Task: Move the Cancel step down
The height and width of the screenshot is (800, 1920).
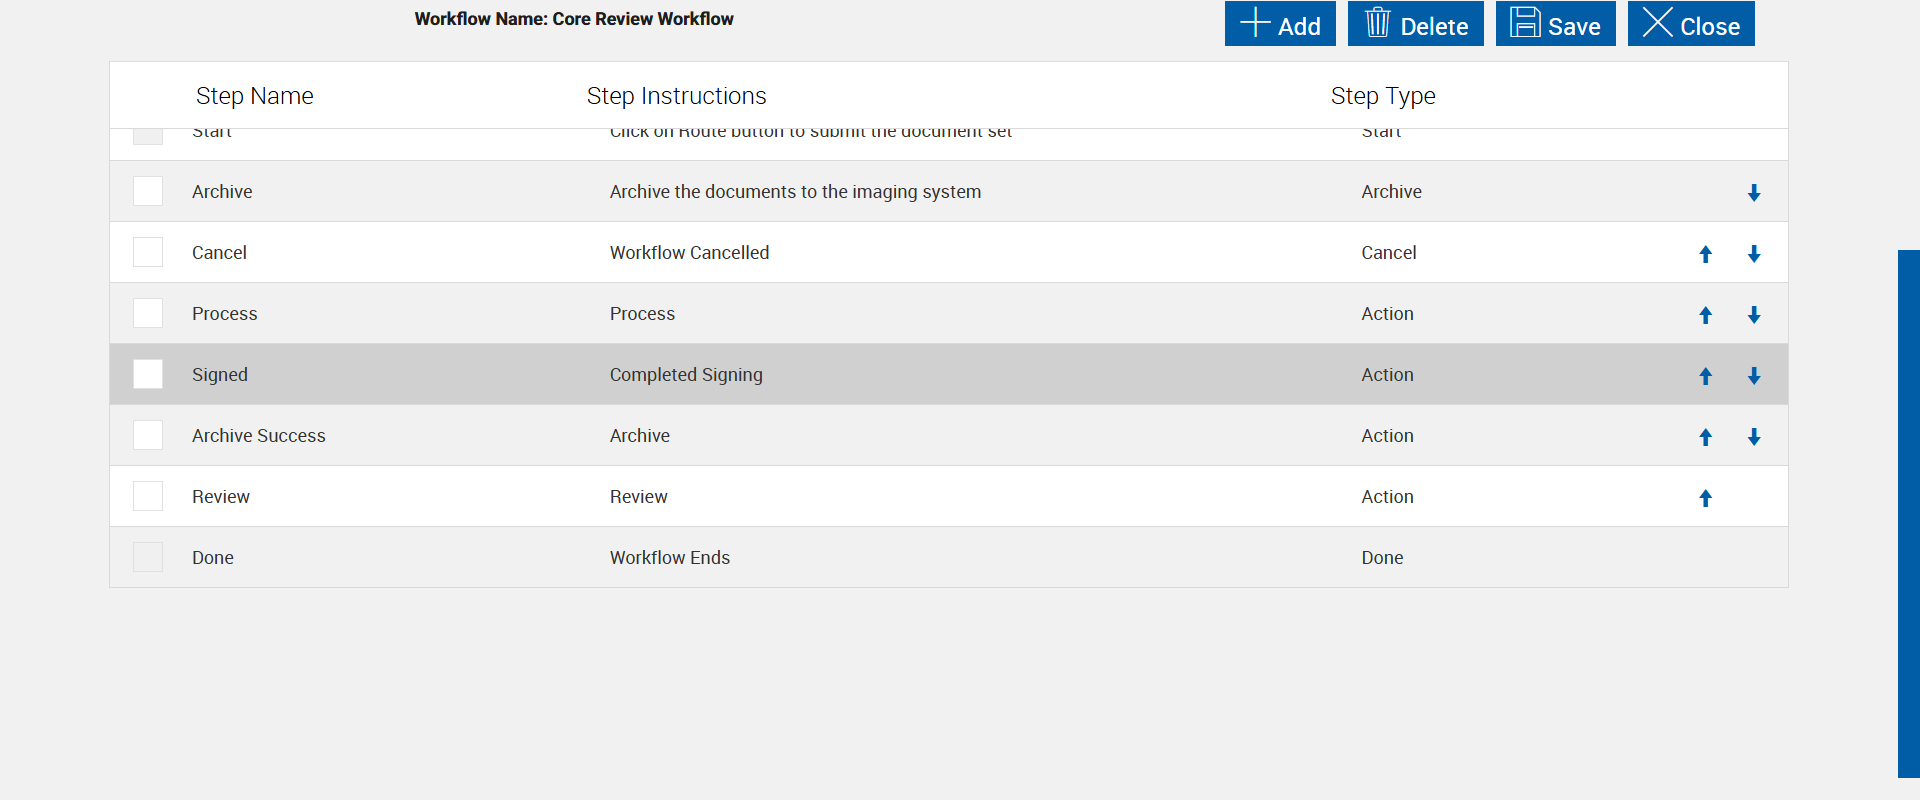Action: [1754, 254]
